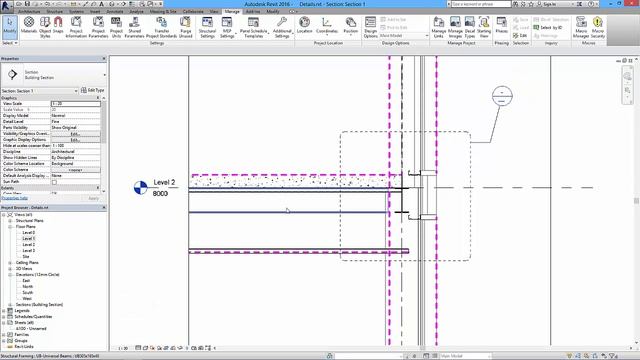Select the Modify tool in the ribbon
This screenshot has width=640, height=360.
[9, 27]
